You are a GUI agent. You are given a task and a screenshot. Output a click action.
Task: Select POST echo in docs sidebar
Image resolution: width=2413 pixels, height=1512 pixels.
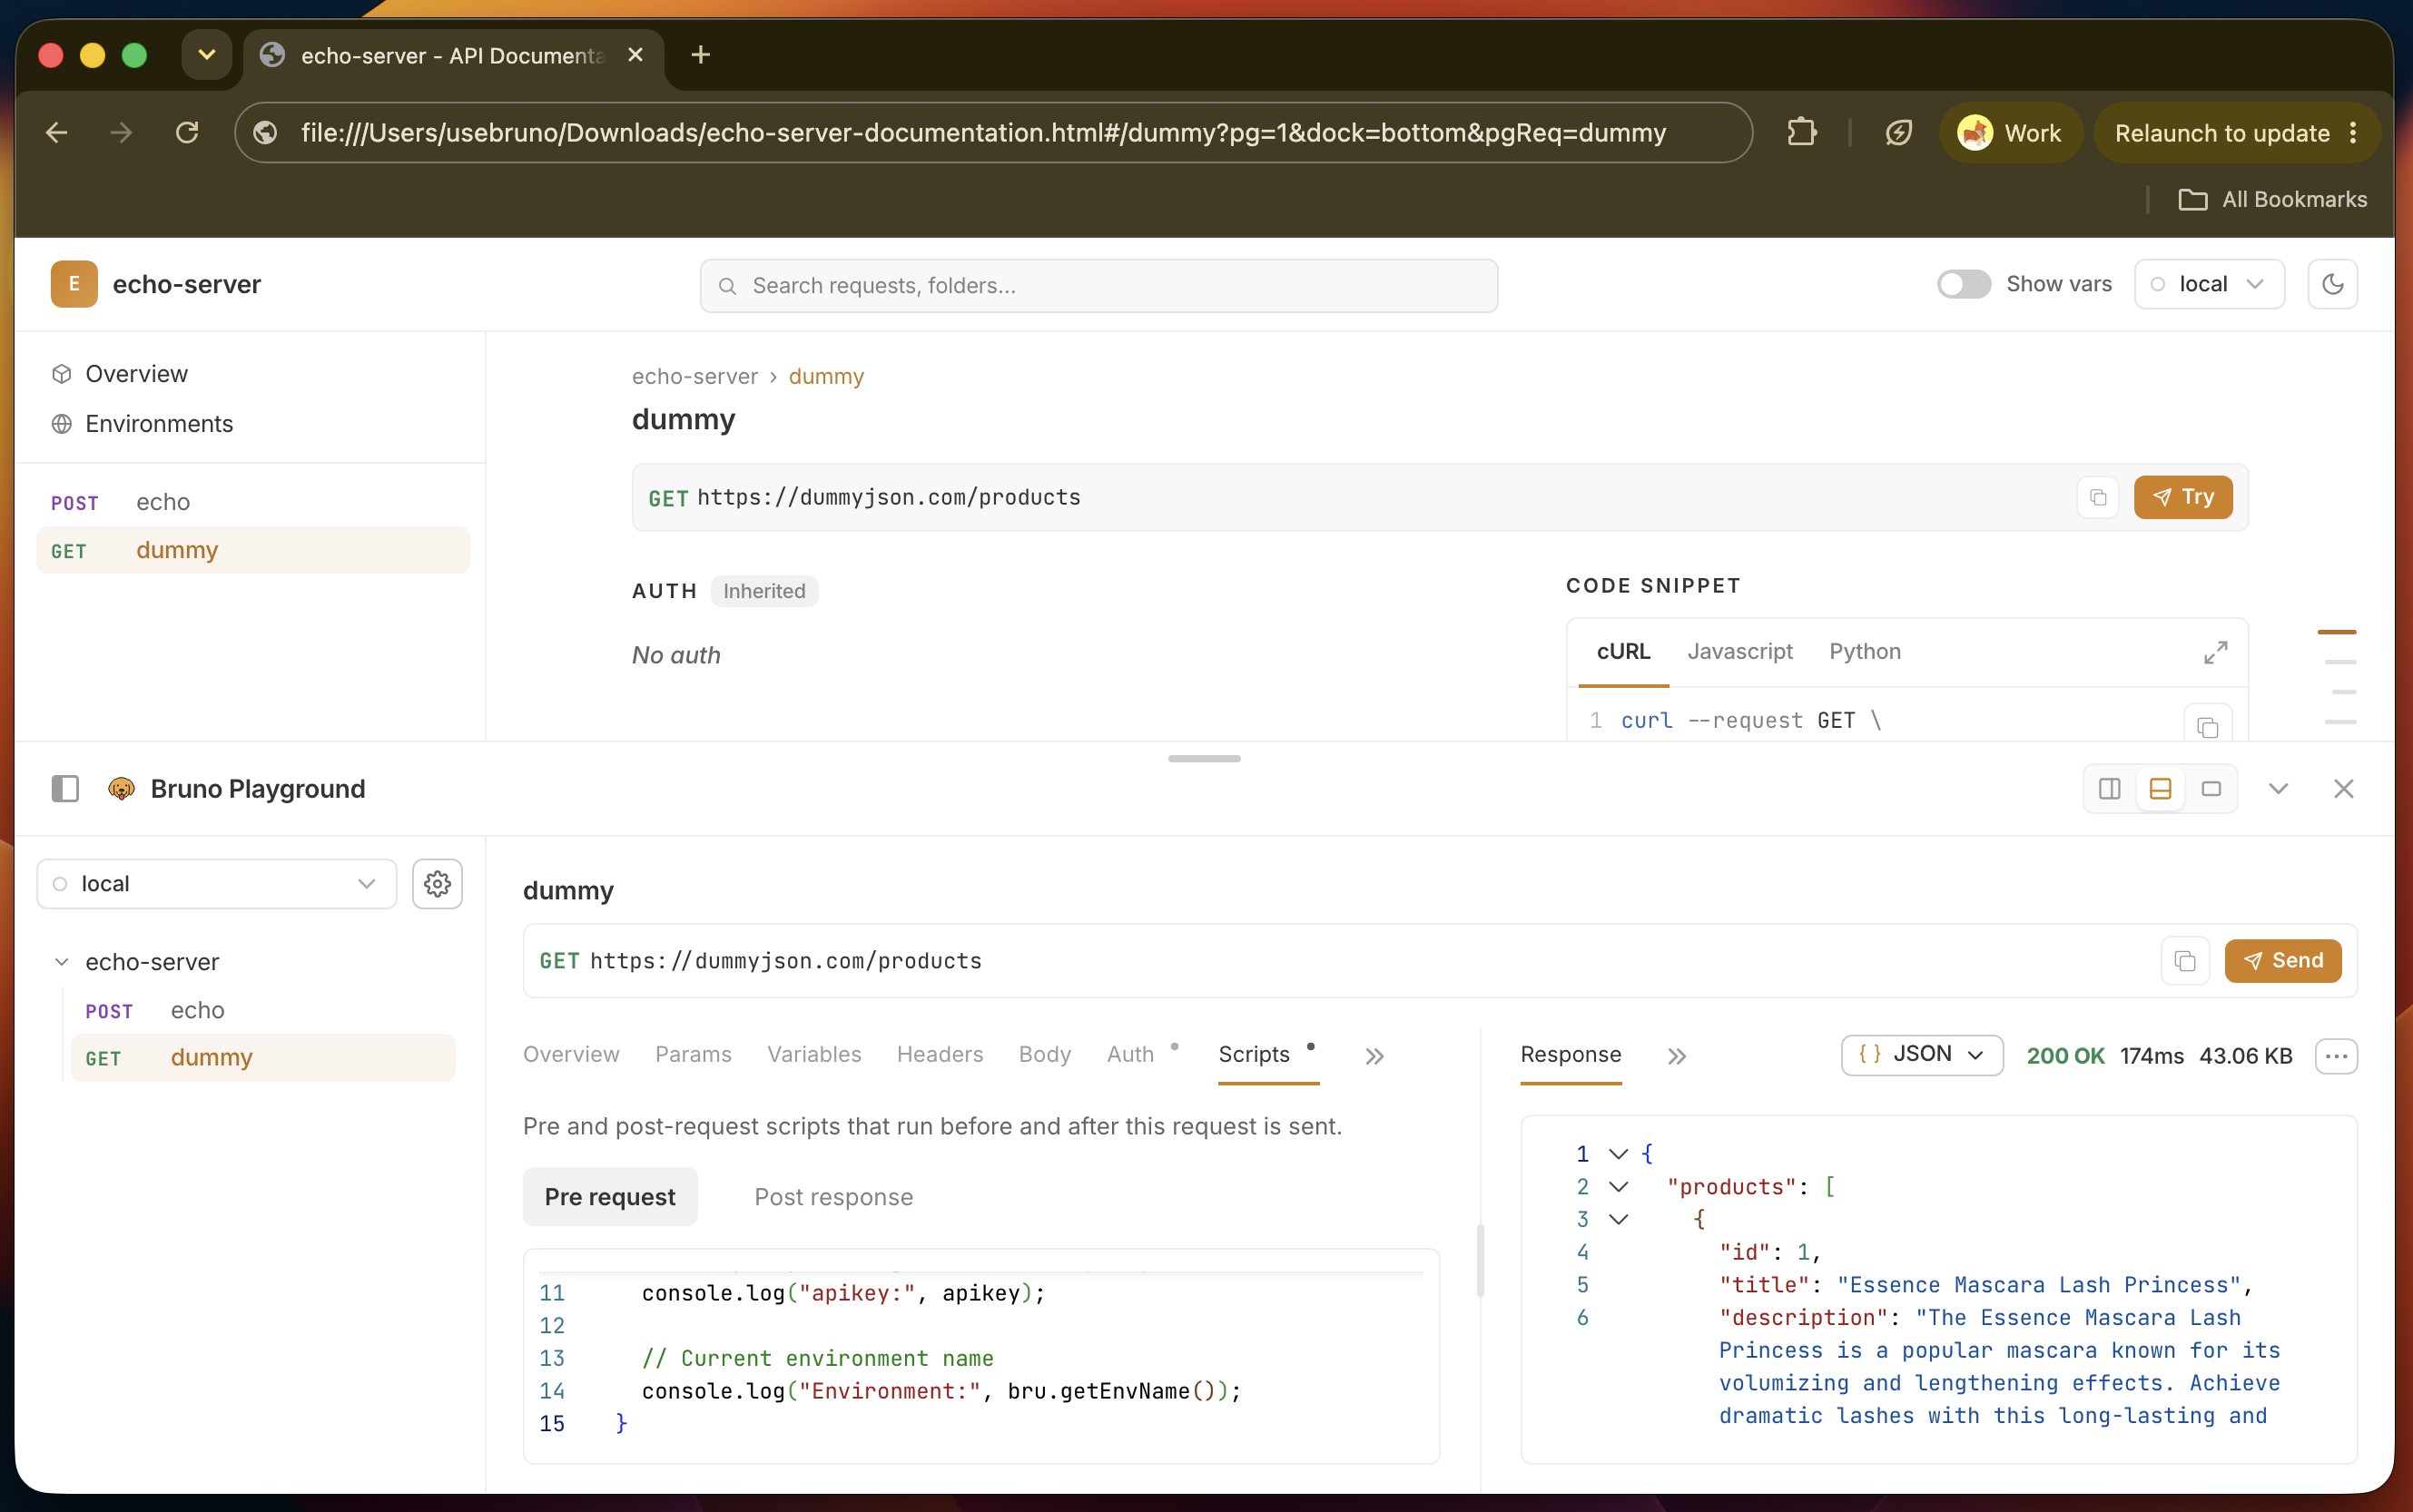pyautogui.click(x=253, y=502)
